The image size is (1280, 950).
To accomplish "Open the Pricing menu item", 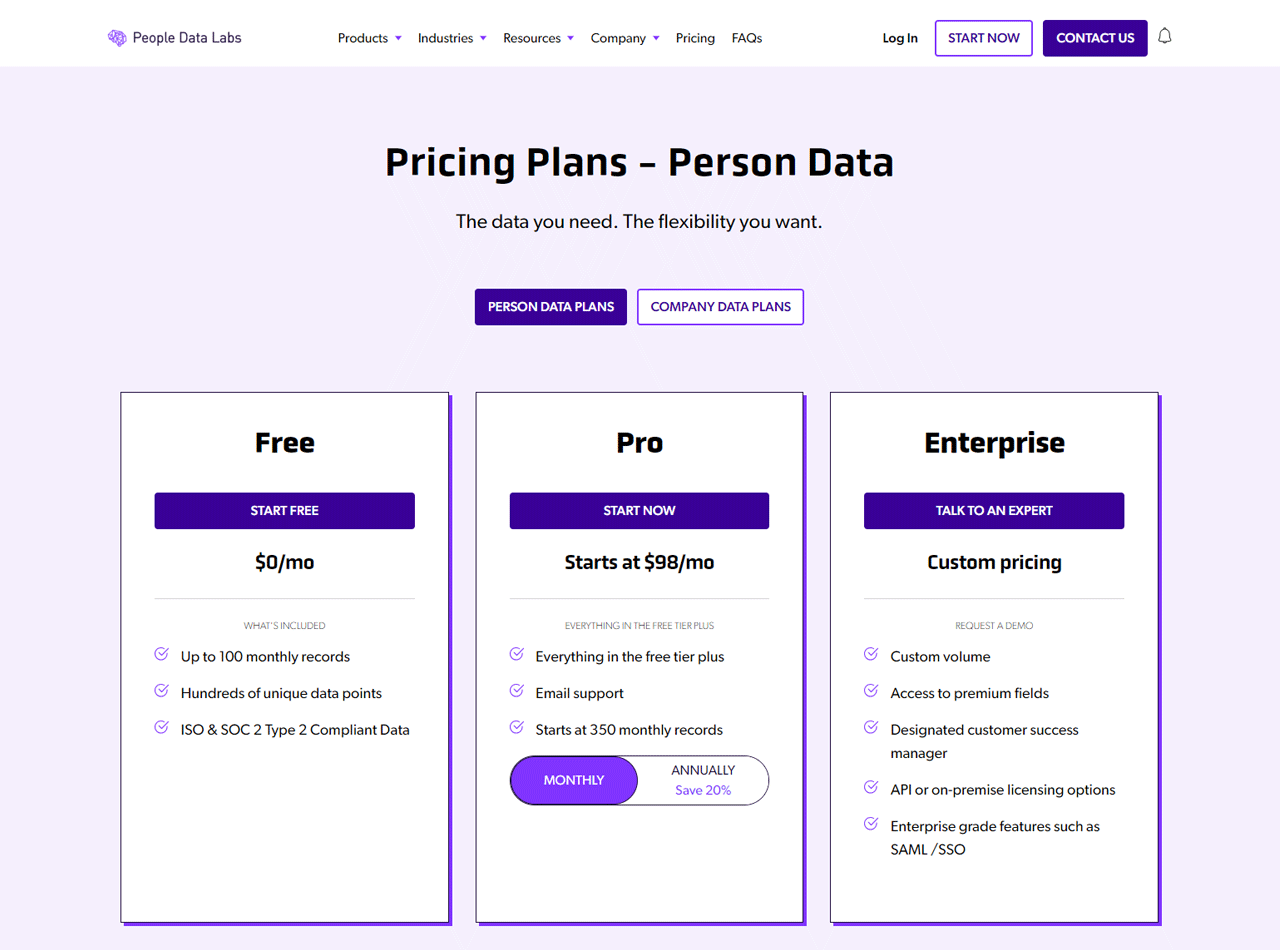I will 695,38.
